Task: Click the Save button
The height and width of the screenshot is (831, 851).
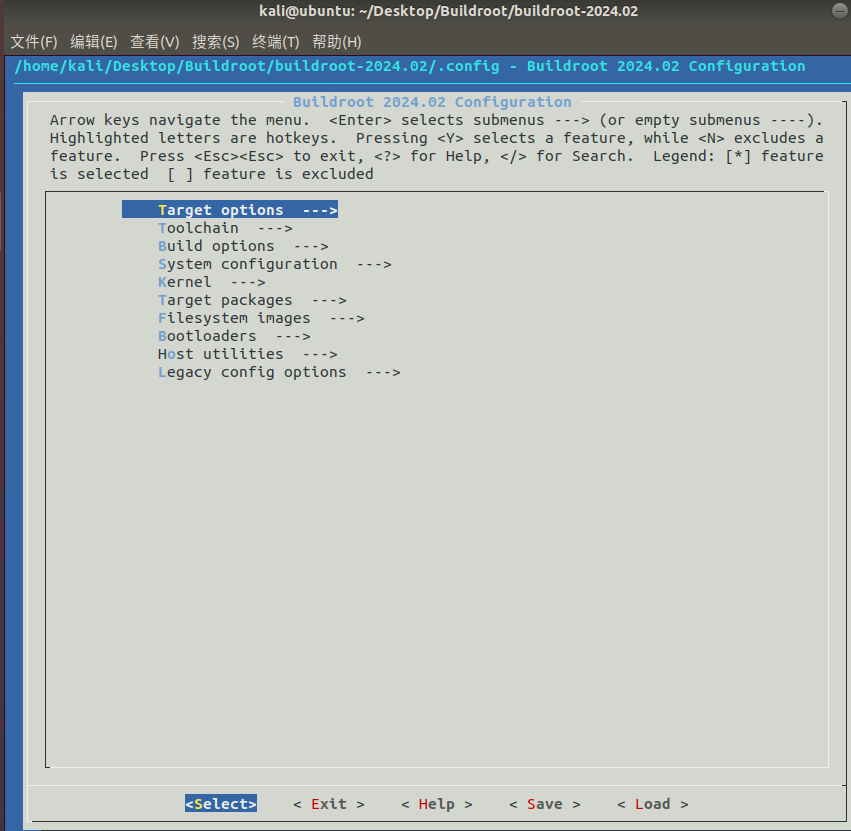Action: pos(545,804)
